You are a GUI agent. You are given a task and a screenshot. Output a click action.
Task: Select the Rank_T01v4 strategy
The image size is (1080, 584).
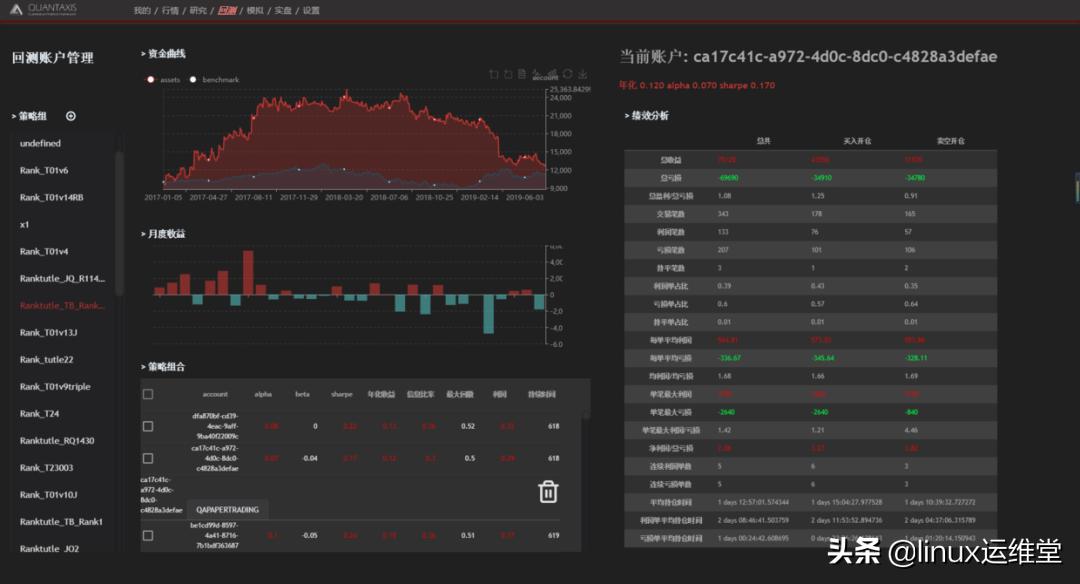44,251
